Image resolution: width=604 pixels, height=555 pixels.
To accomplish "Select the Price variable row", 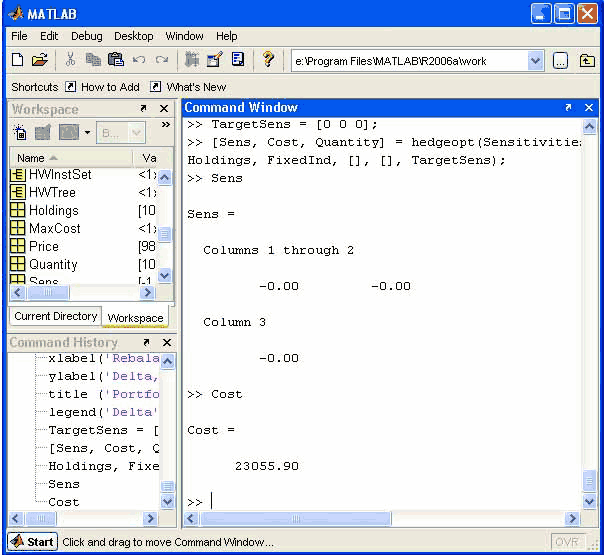I will coord(83,246).
